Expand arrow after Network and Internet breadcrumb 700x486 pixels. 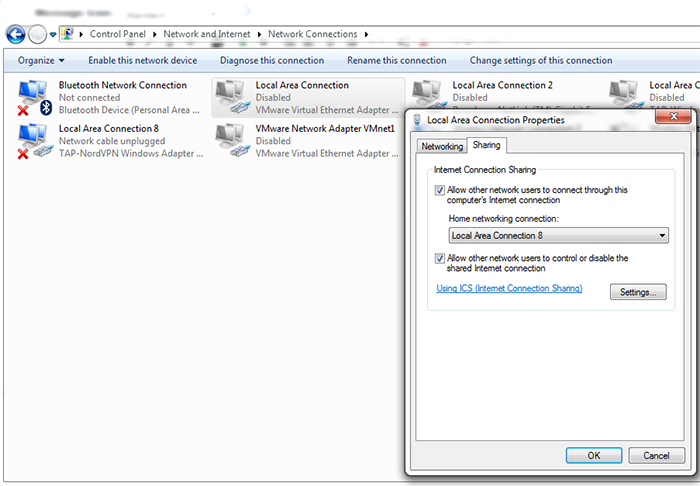(x=259, y=34)
